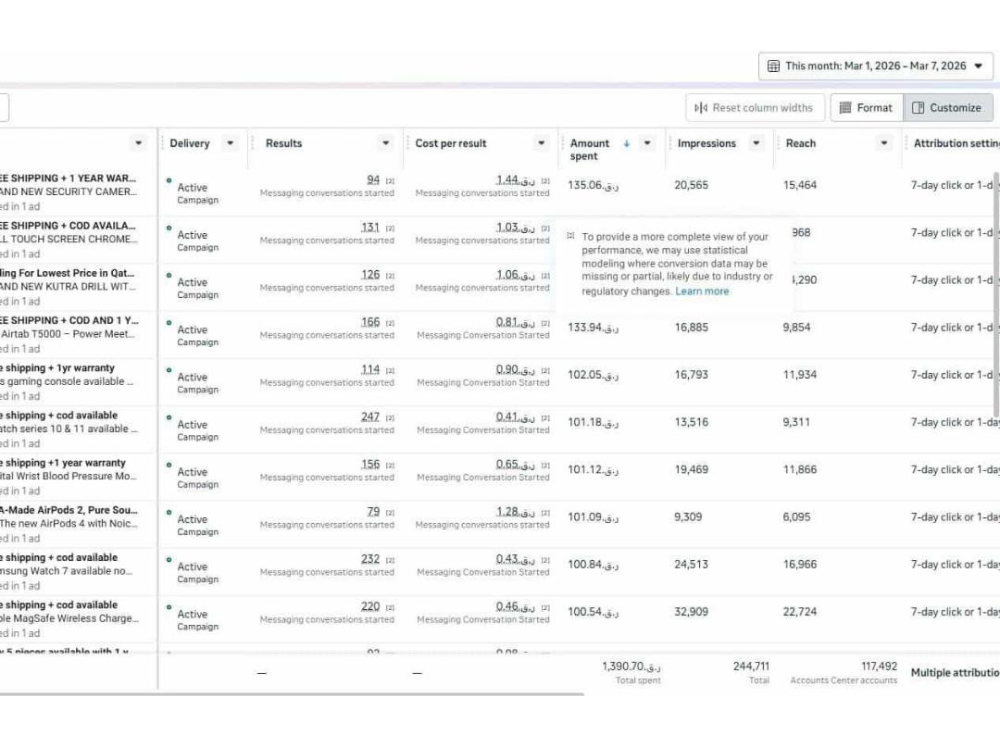1000x750 pixels.
Task: Click the info icon in statistical modeling tooltip
Action: 570,236
